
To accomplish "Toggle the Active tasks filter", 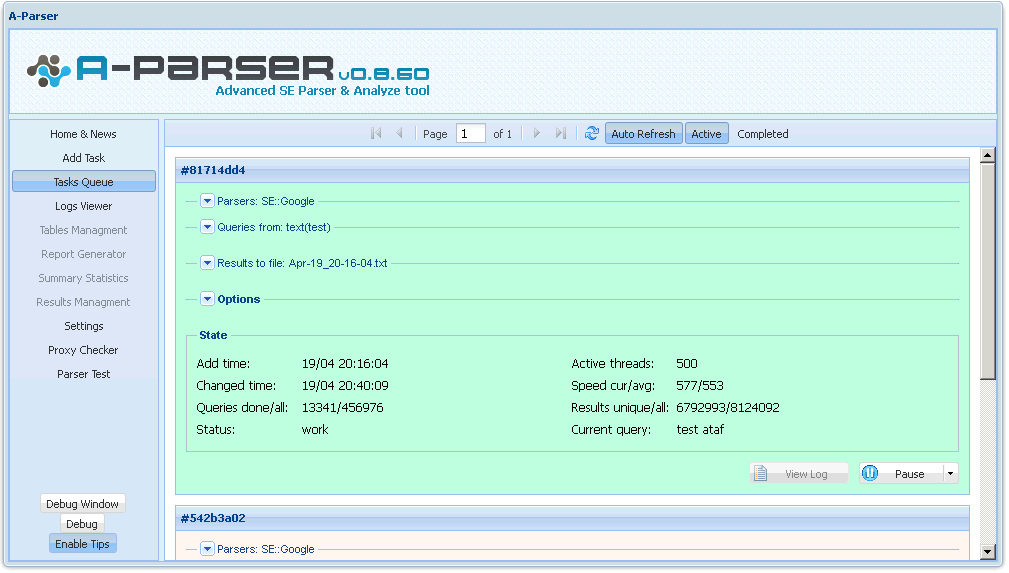I will tap(707, 133).
